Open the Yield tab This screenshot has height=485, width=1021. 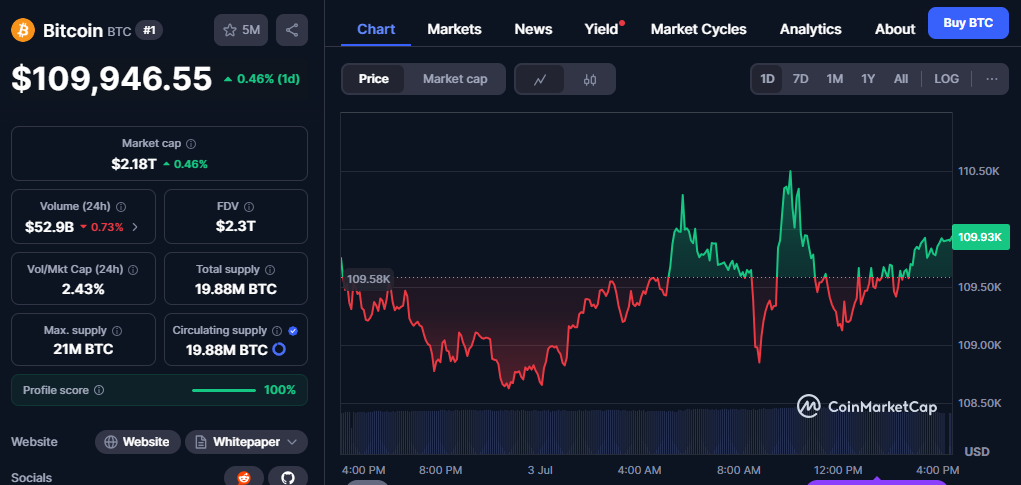pos(601,29)
